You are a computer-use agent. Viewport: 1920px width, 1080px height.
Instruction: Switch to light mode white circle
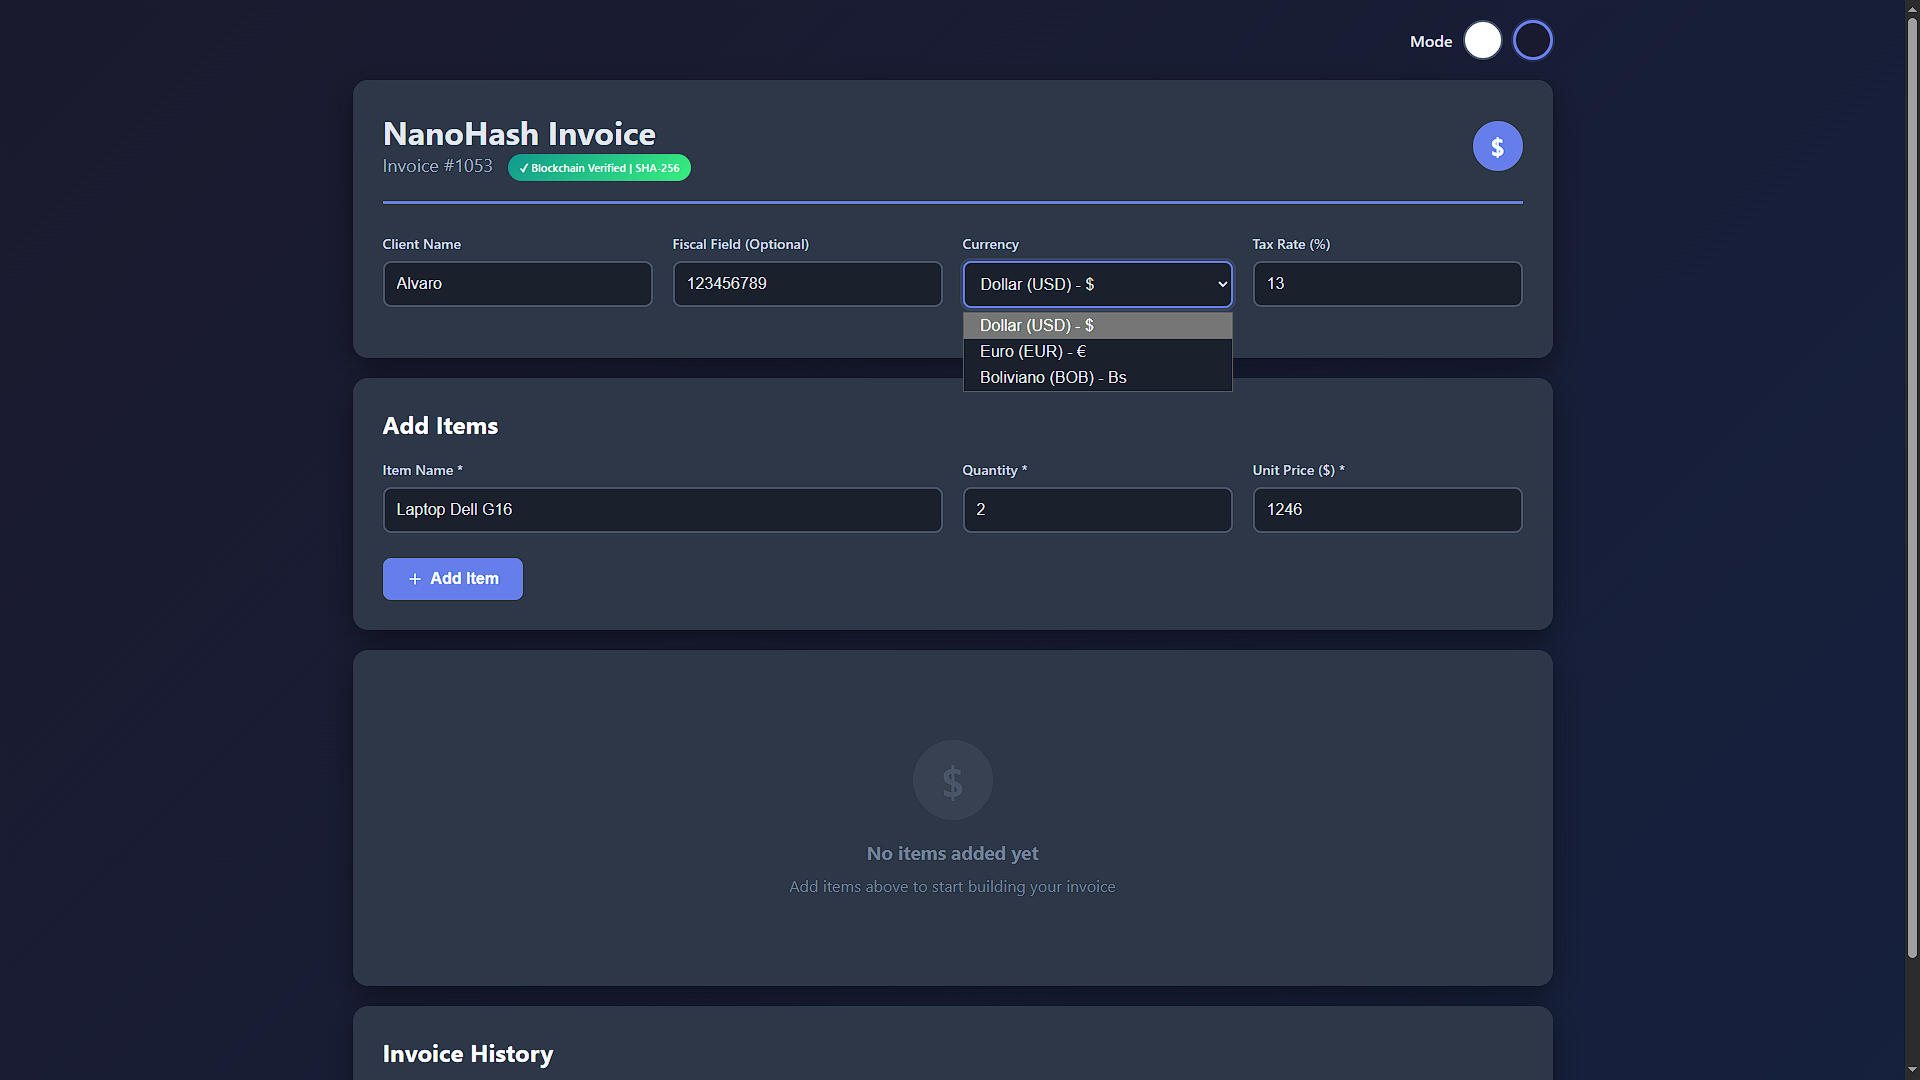click(x=1482, y=41)
